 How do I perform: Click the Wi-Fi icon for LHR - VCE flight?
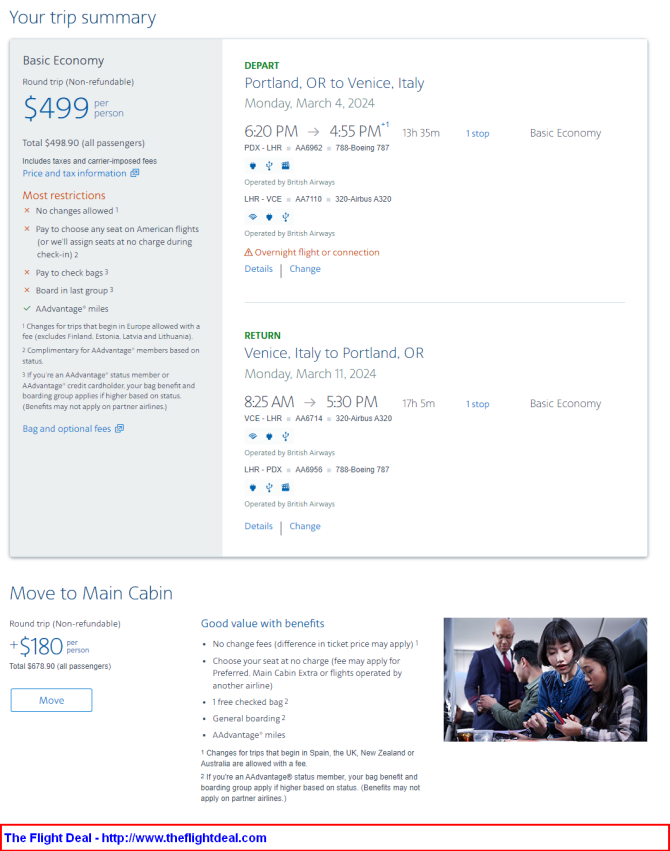(253, 217)
